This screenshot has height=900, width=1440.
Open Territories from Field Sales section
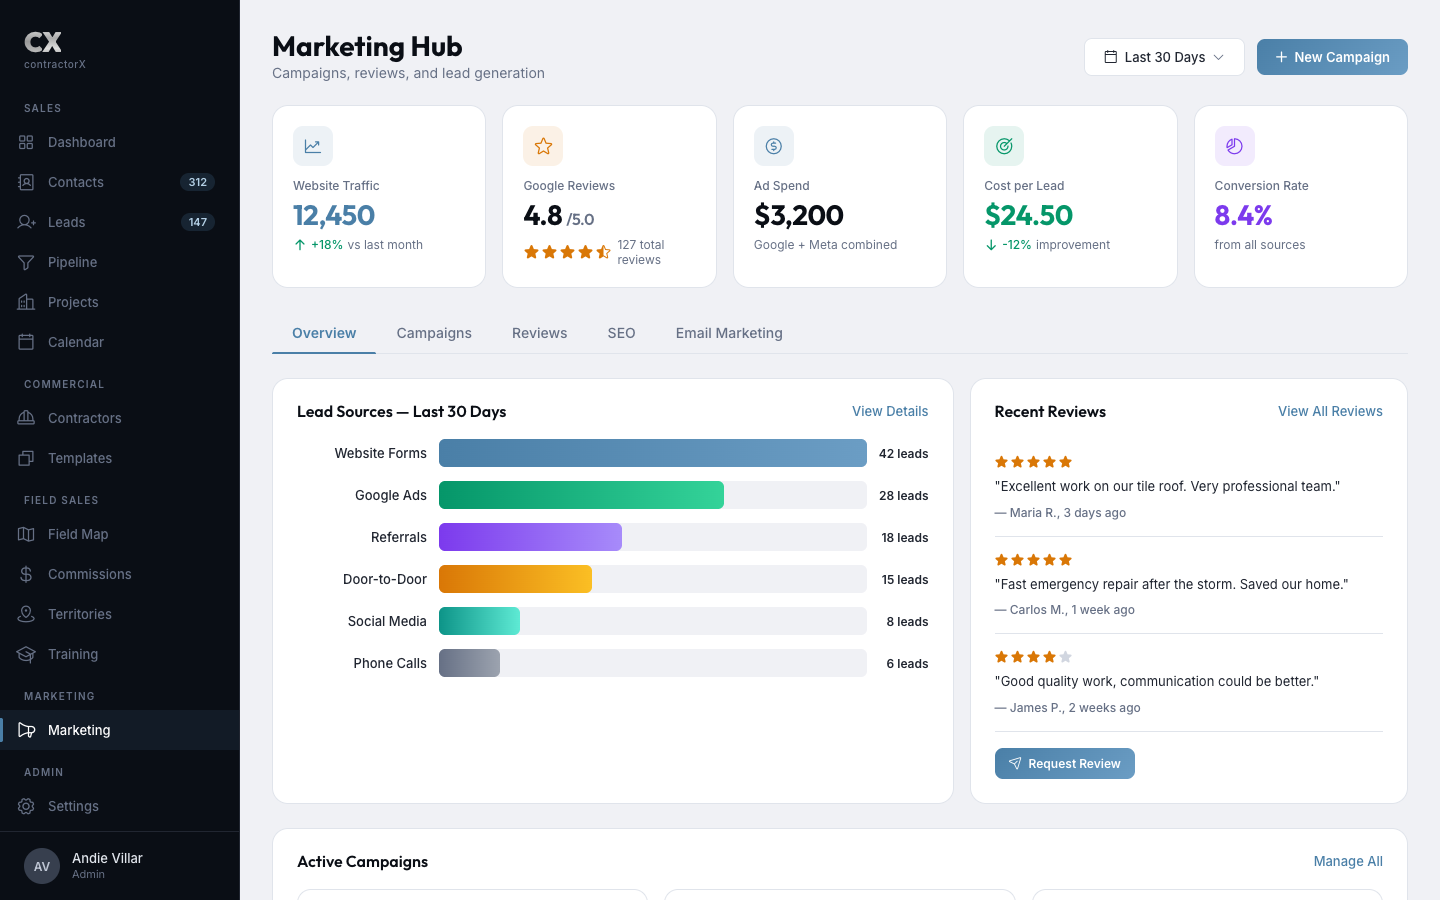[x=79, y=614]
